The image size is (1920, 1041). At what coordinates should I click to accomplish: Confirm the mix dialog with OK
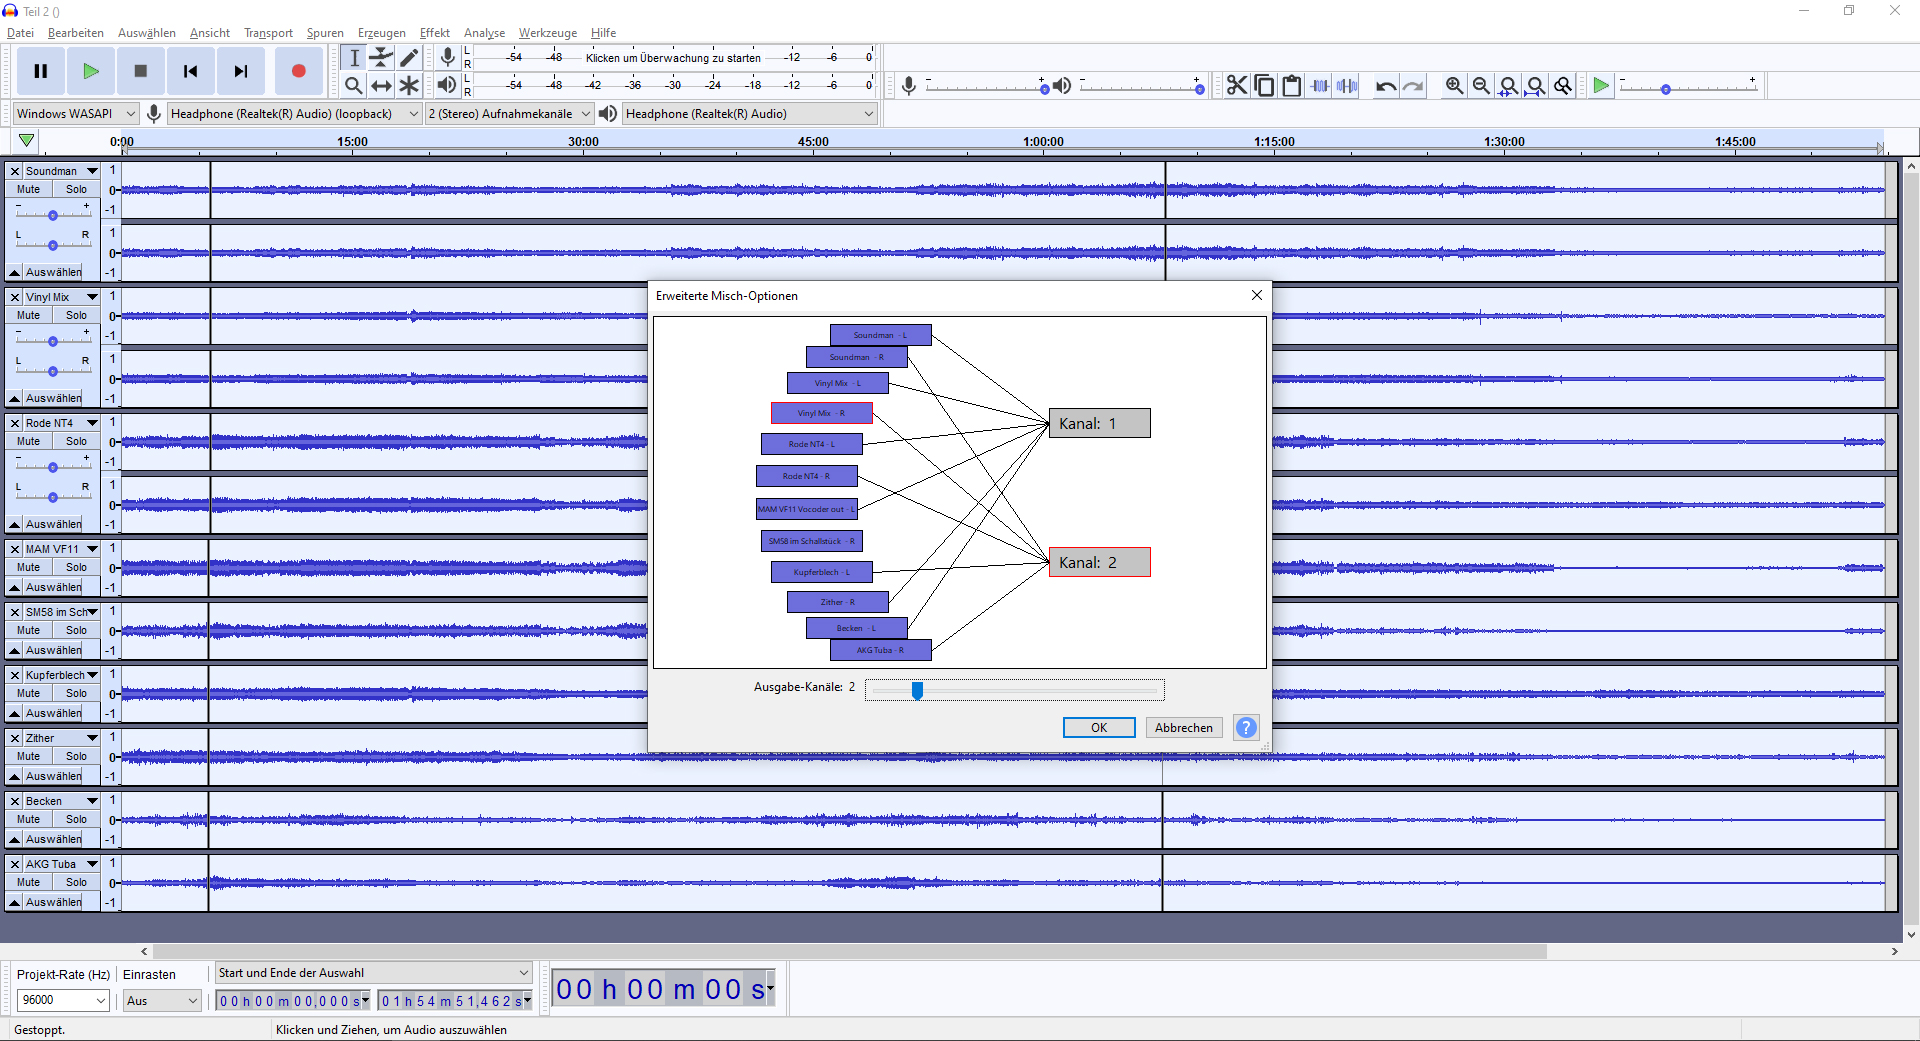[x=1098, y=727]
